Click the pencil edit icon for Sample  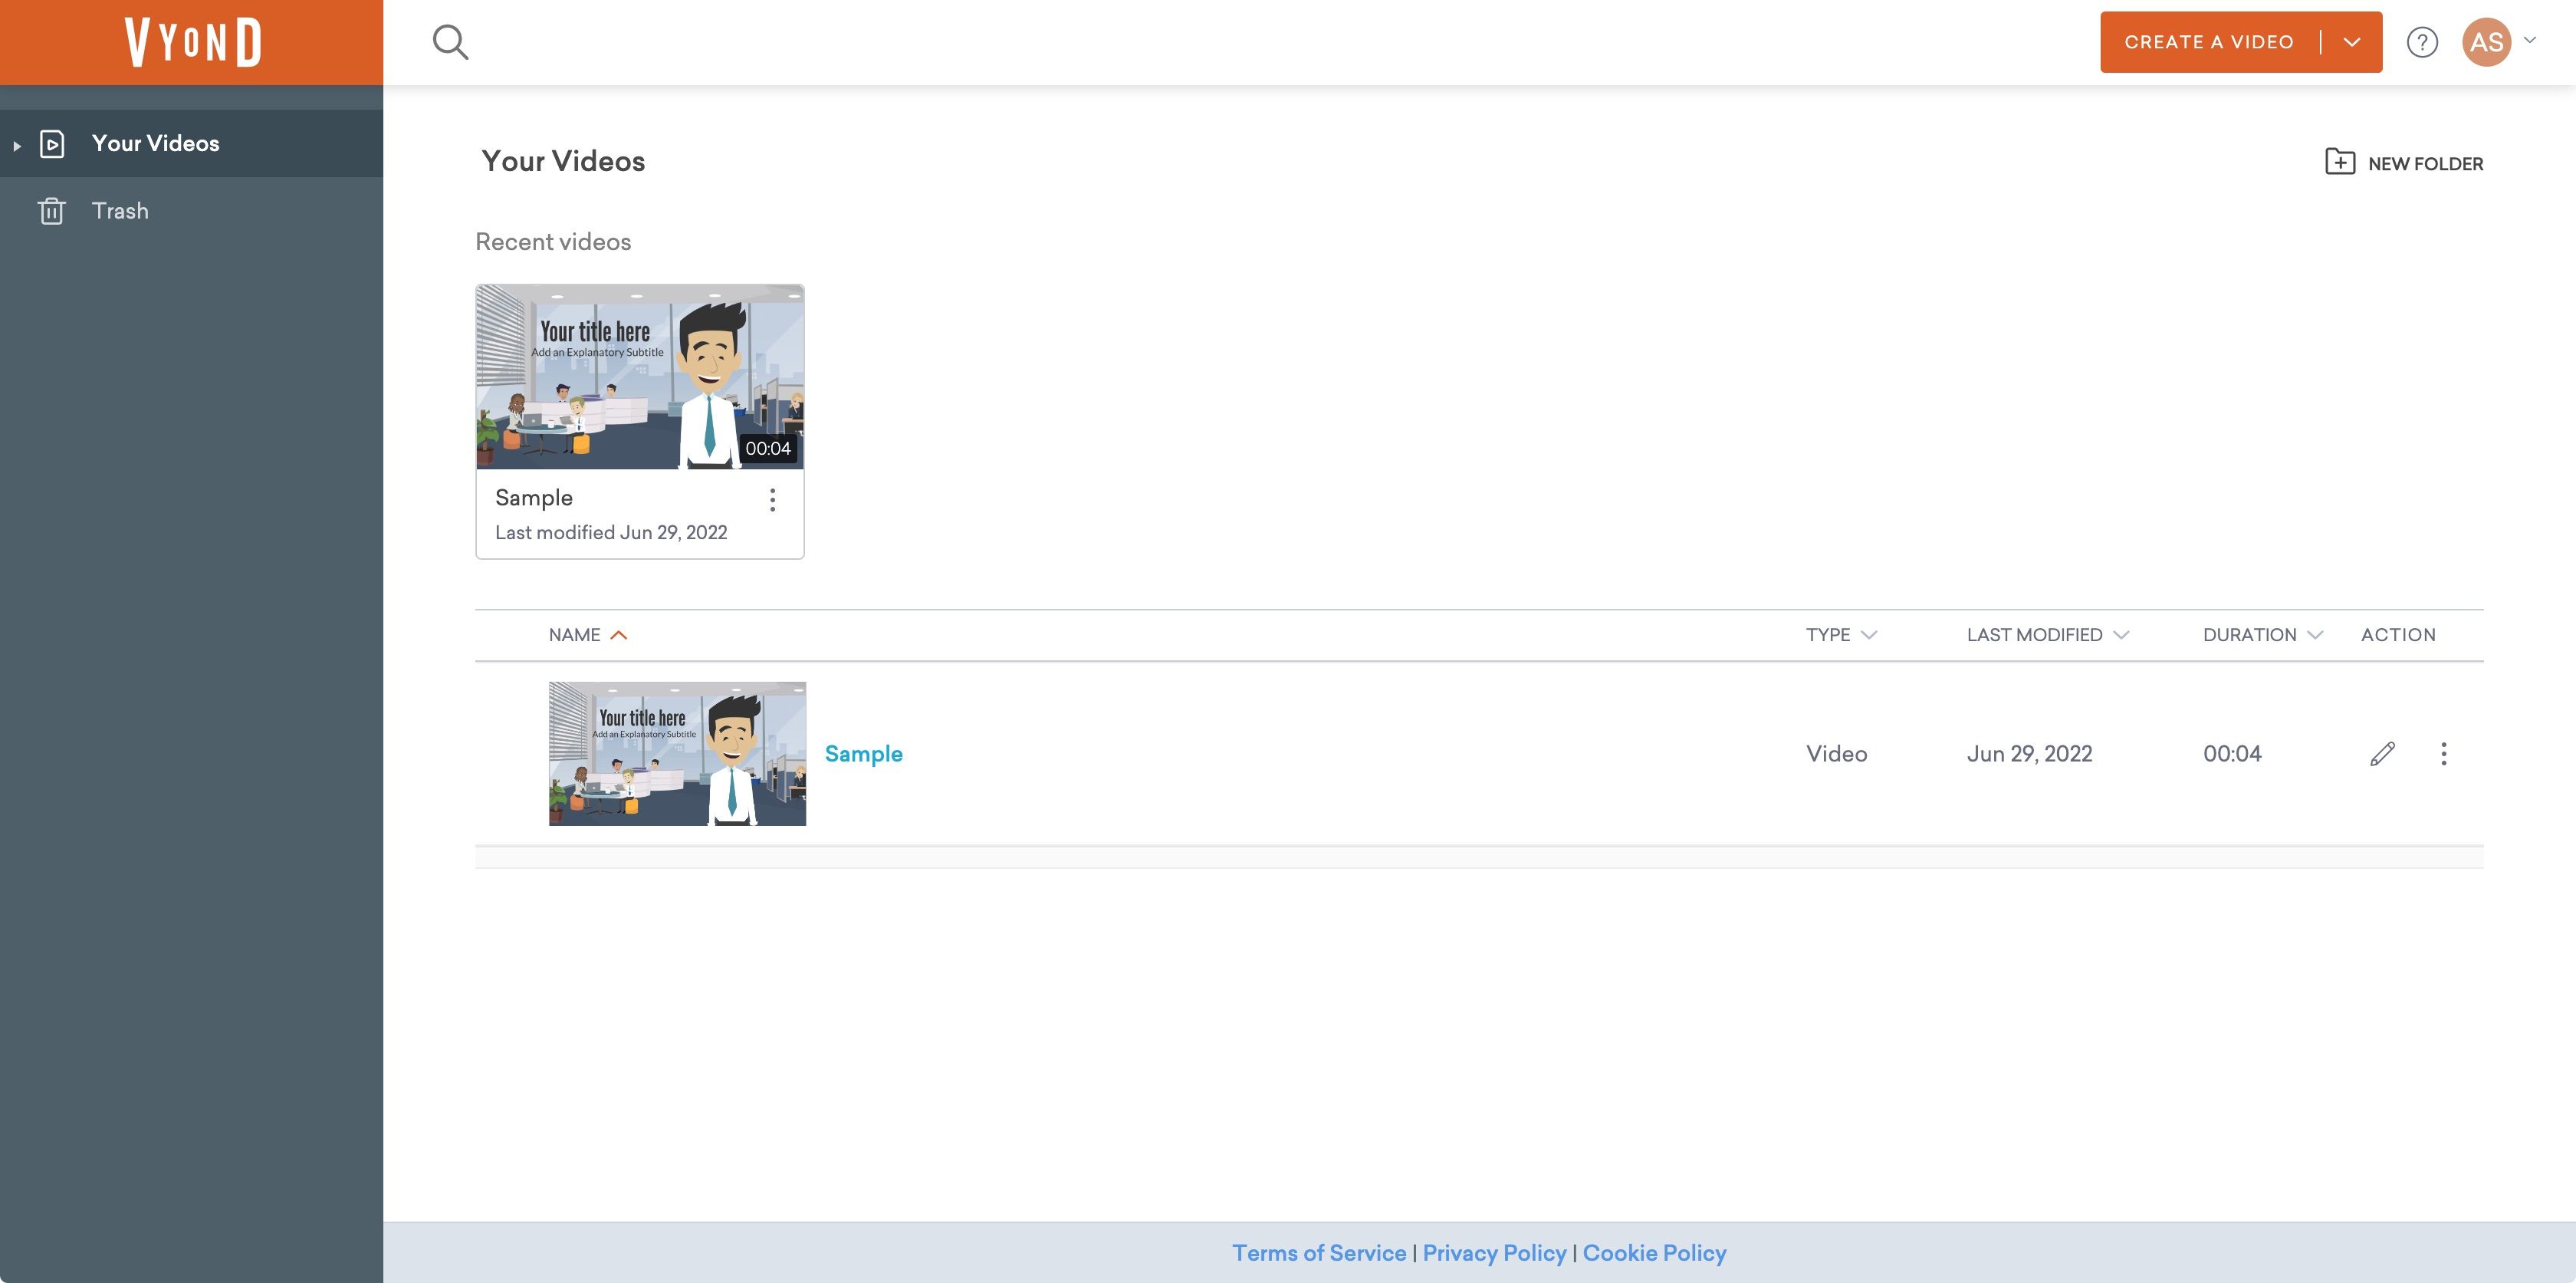click(2382, 754)
